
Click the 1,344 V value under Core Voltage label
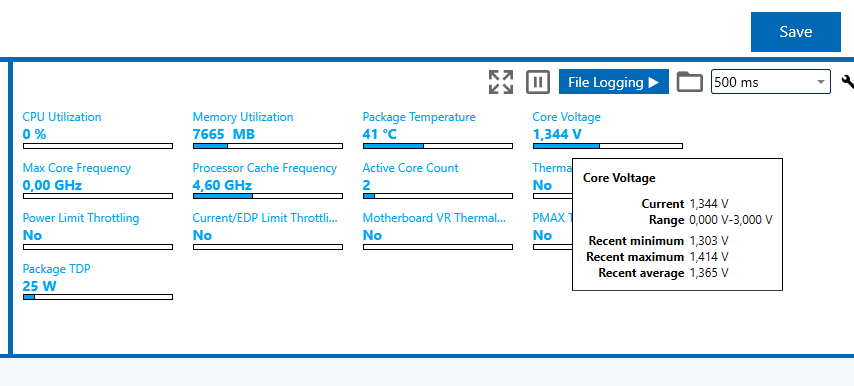pos(557,134)
